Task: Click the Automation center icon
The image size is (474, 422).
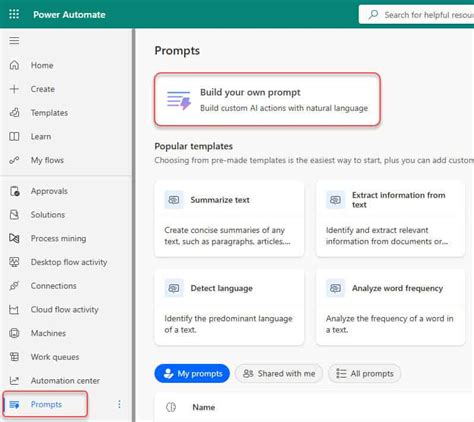Action: 14,380
